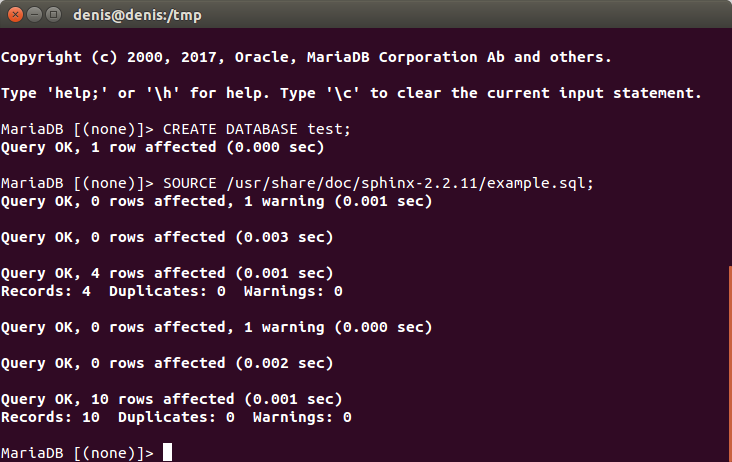732x462 pixels.
Task: Click the '0.003 sec' query result line
Action: 167,238
